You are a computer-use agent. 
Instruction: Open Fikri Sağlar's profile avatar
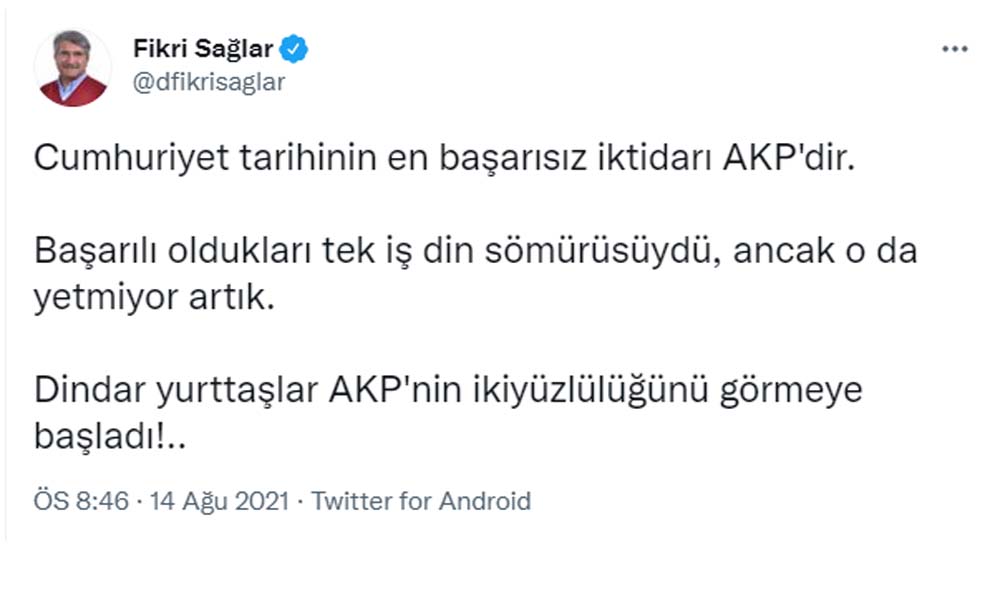[x=72, y=67]
